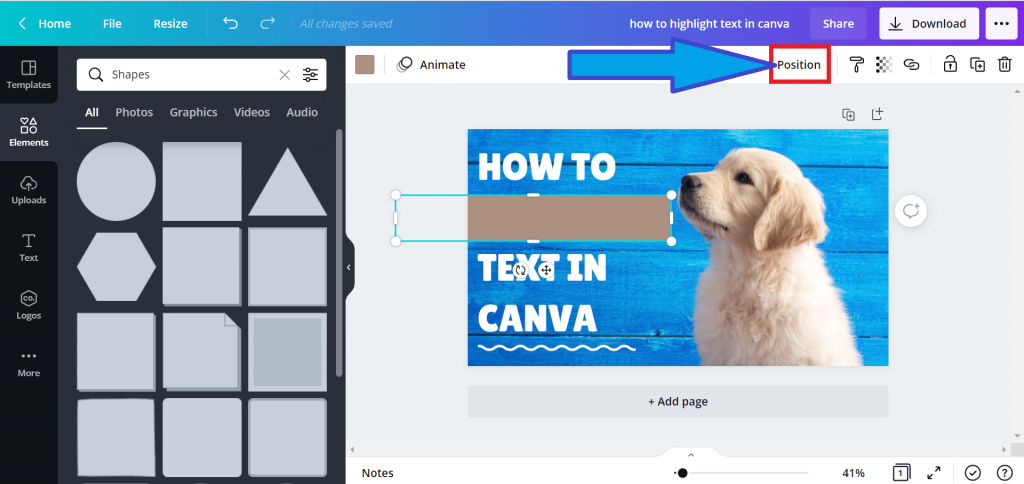Screen dimensions: 1024x484
Task: Click the ellipsis button next to Download
Action: tap(1001, 24)
